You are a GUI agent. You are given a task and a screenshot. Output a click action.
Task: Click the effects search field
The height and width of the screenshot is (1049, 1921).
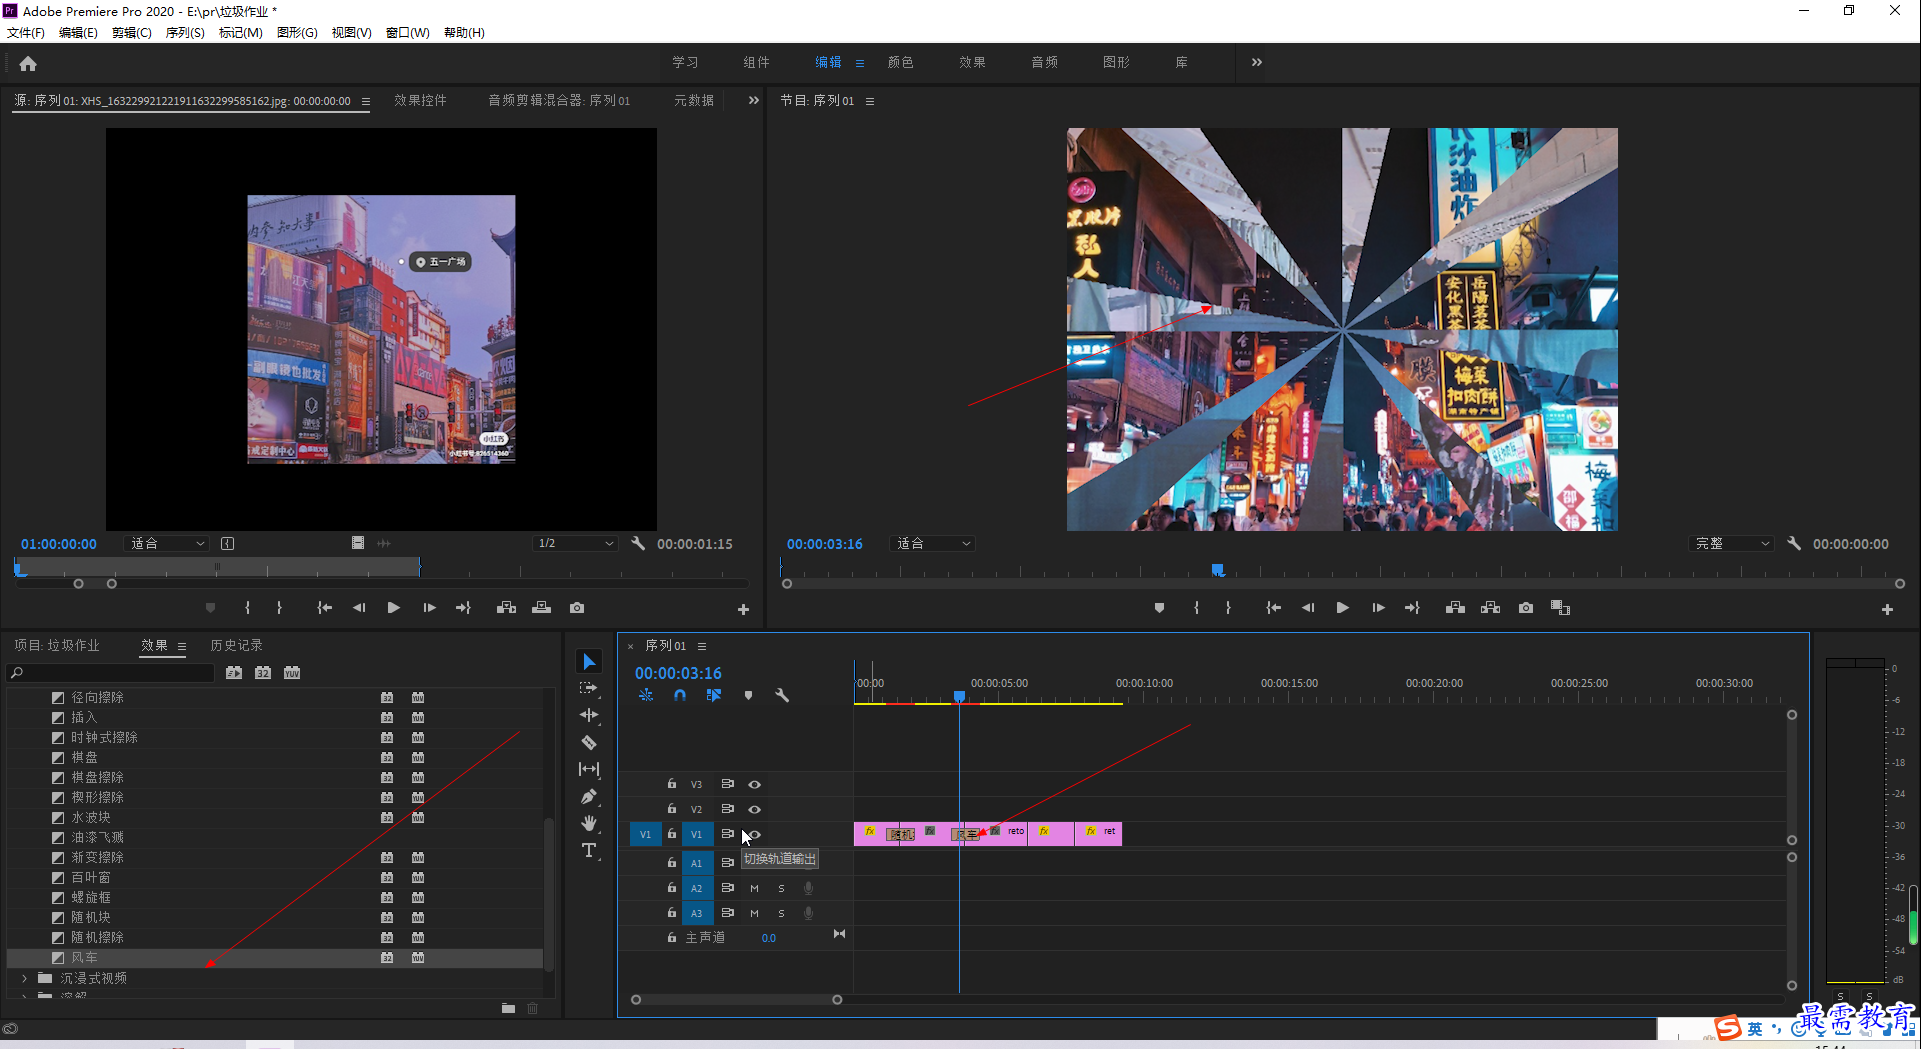tap(110, 673)
